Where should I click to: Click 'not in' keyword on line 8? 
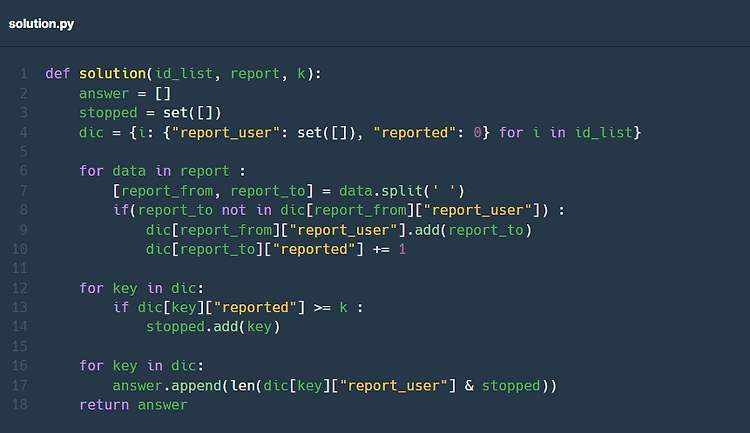click(246, 210)
